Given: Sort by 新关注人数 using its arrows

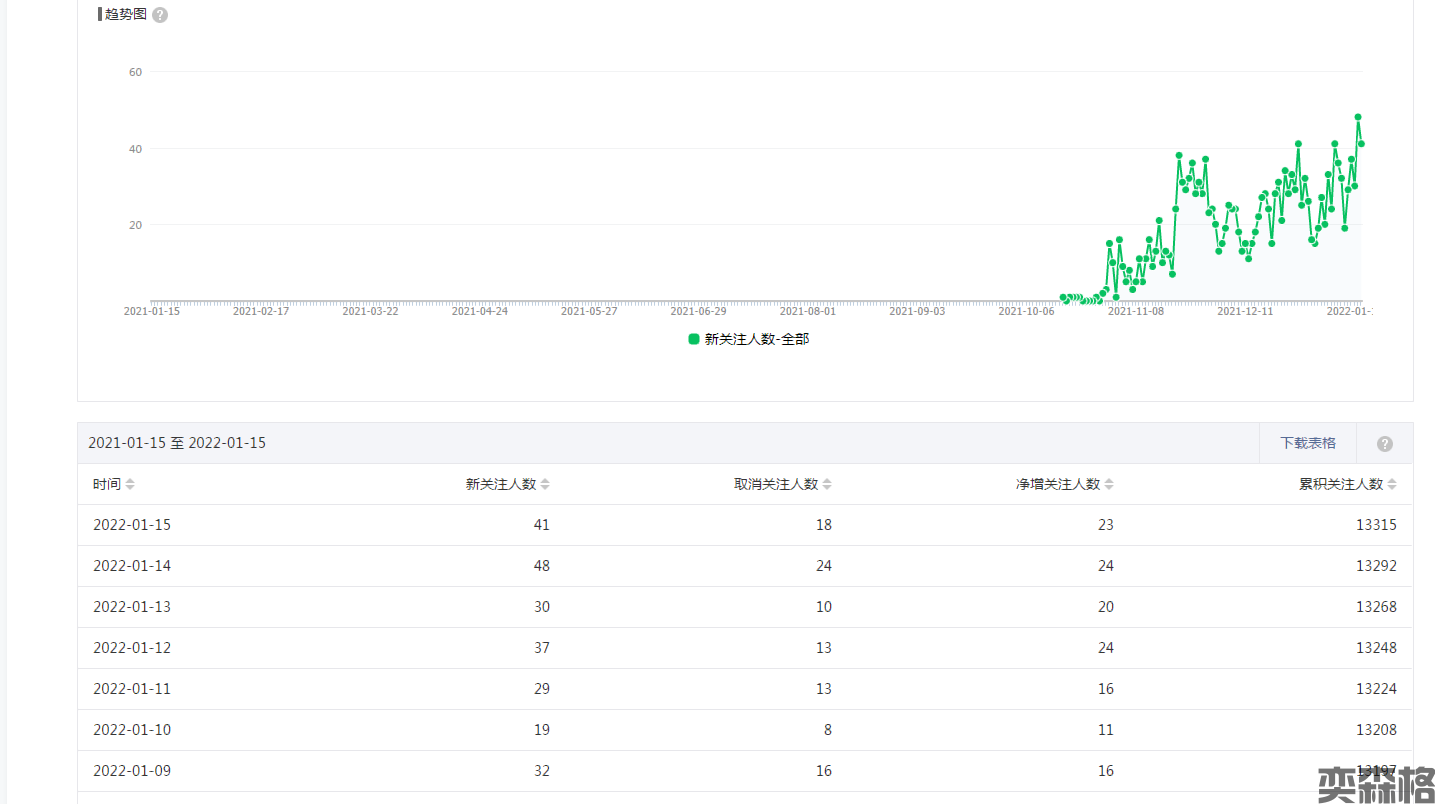Looking at the screenshot, I should point(545,484).
